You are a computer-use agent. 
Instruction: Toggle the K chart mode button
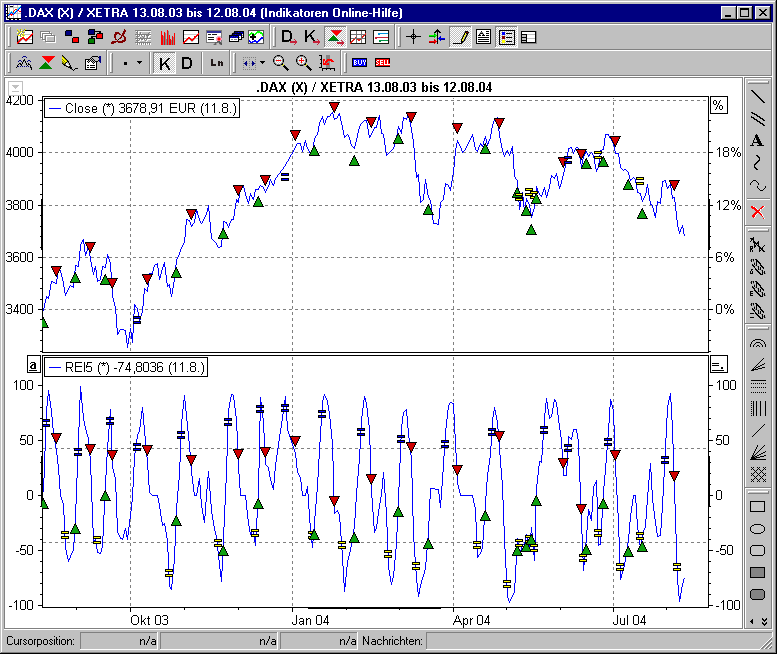(165, 63)
